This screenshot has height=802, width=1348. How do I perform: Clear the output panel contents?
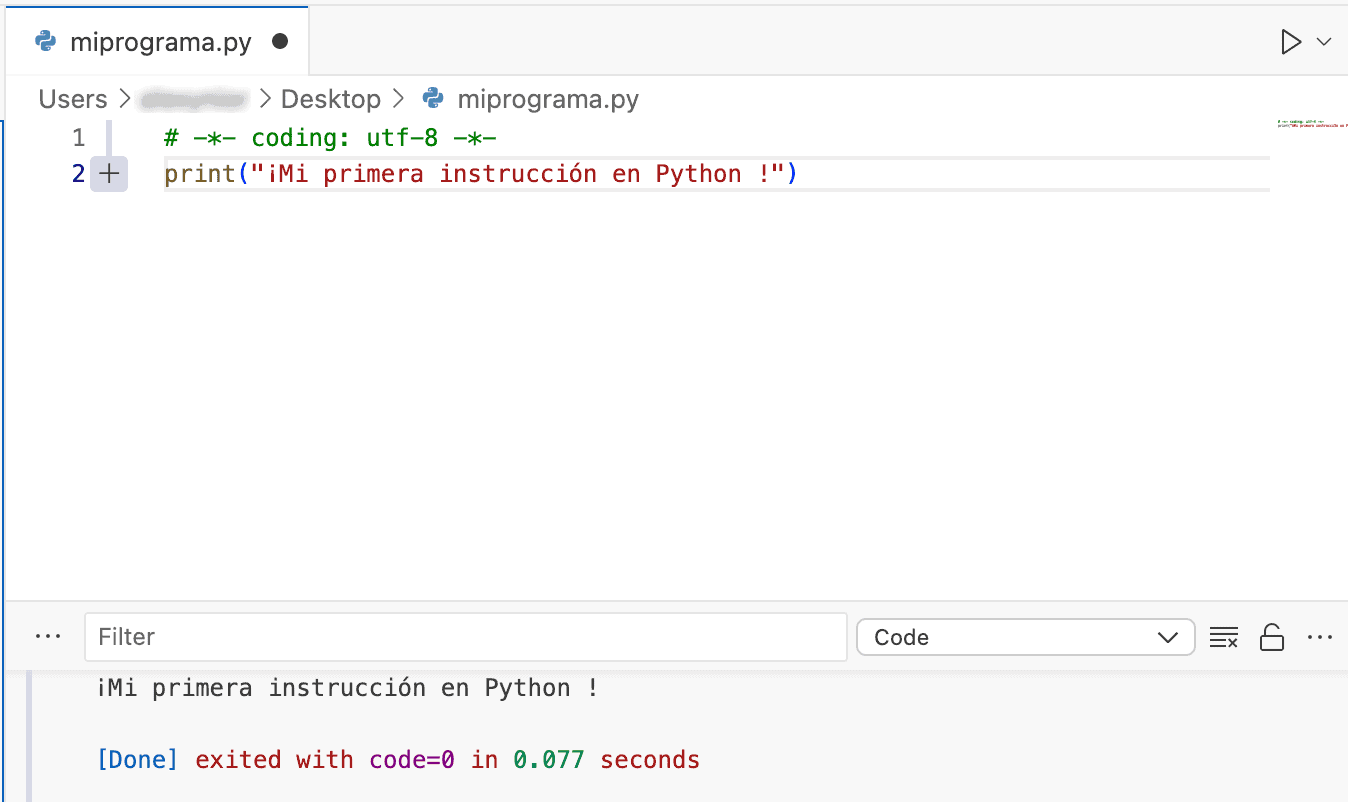(1224, 637)
